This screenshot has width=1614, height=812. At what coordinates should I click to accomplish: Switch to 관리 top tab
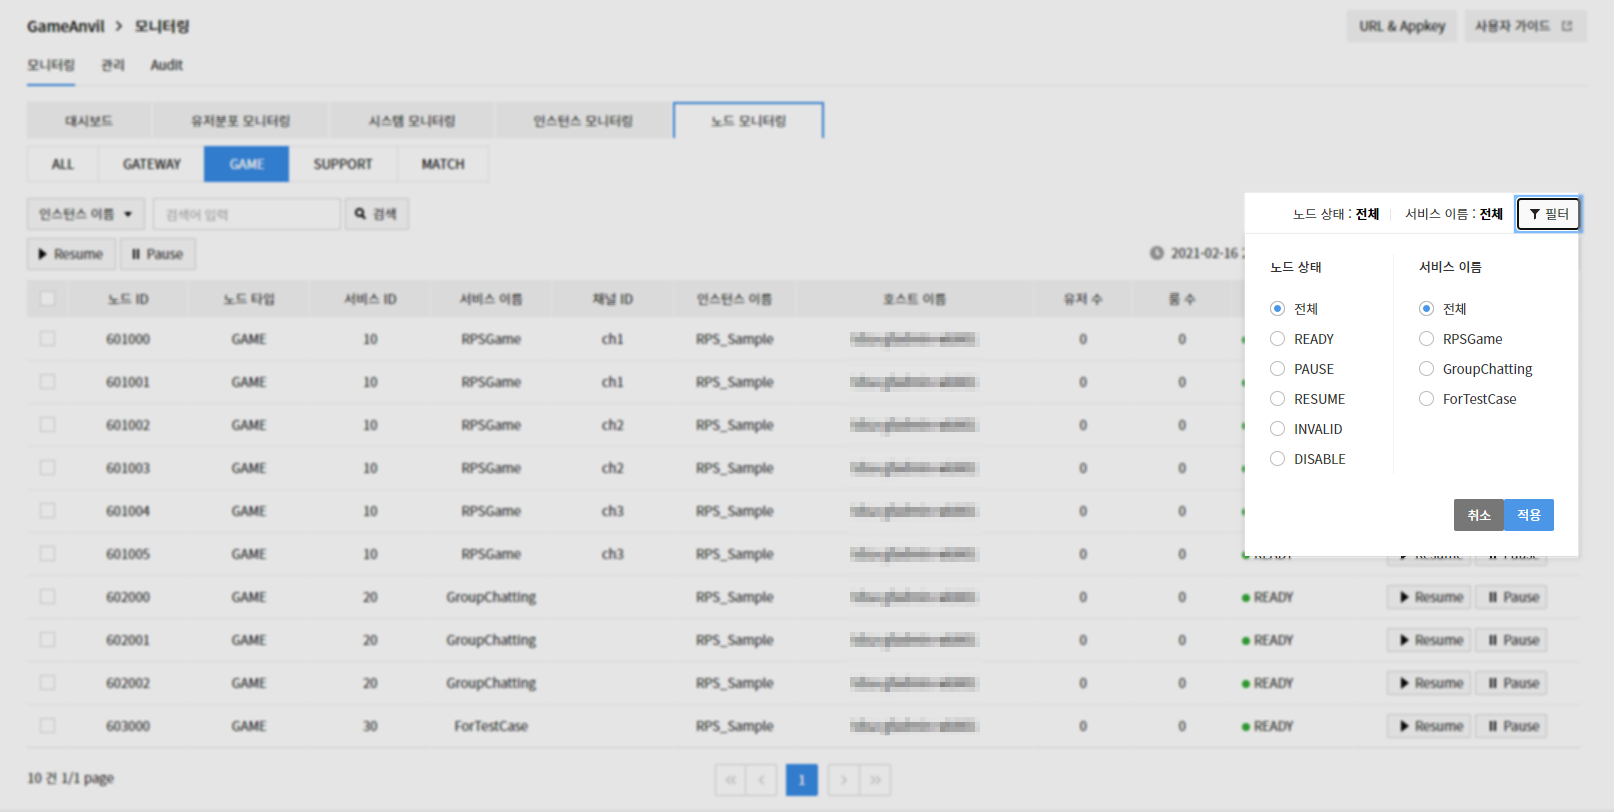[113, 65]
